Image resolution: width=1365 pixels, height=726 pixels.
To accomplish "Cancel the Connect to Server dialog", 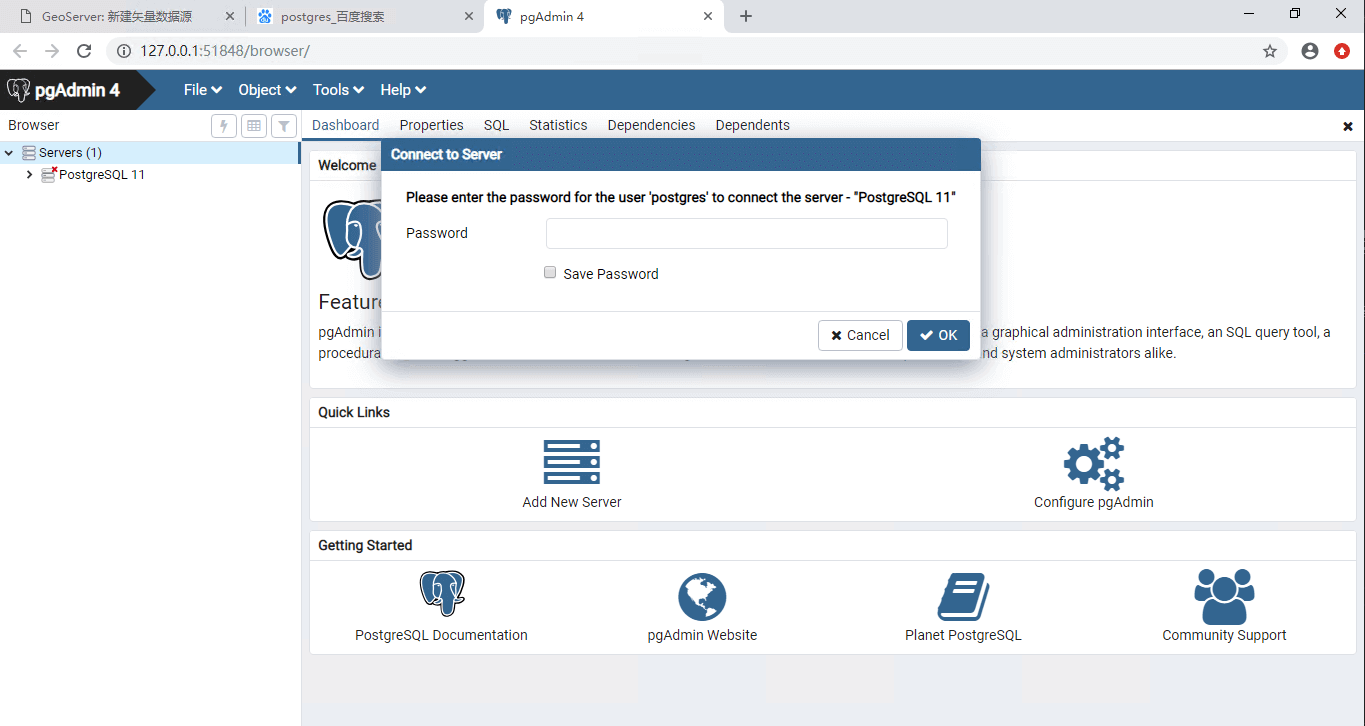I will click(860, 335).
